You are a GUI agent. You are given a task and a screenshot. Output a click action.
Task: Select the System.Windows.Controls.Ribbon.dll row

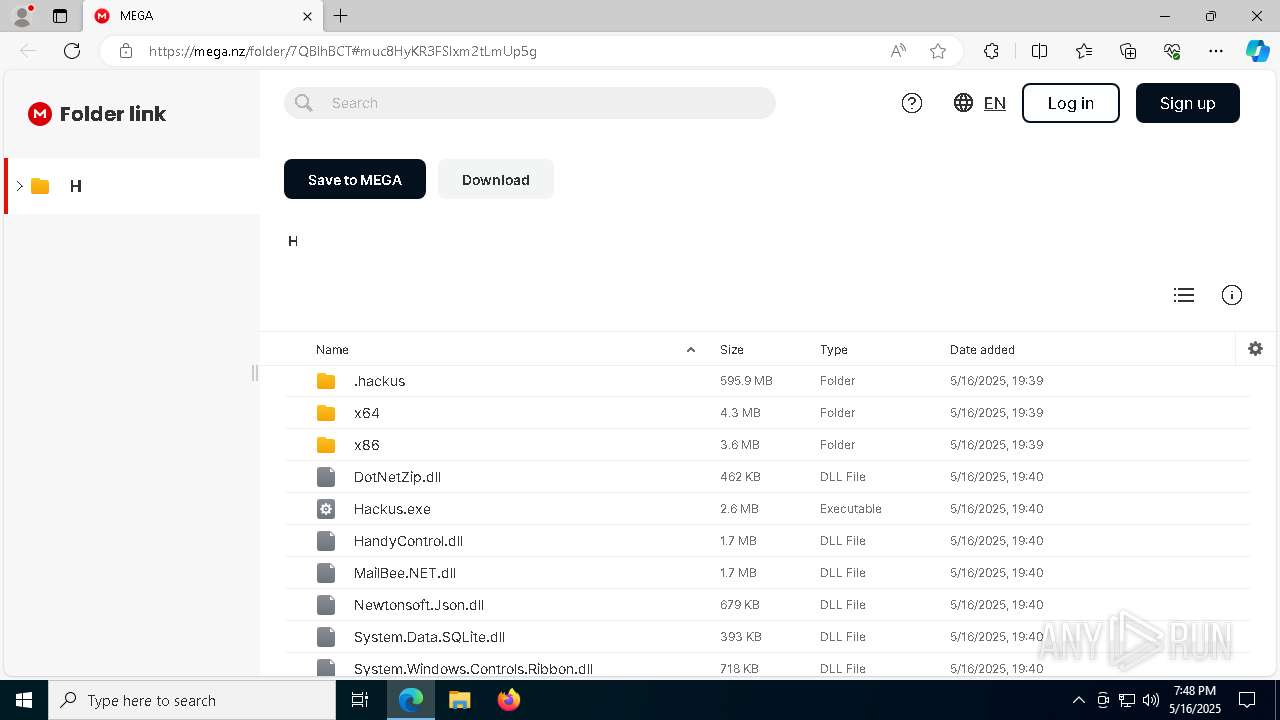point(767,667)
